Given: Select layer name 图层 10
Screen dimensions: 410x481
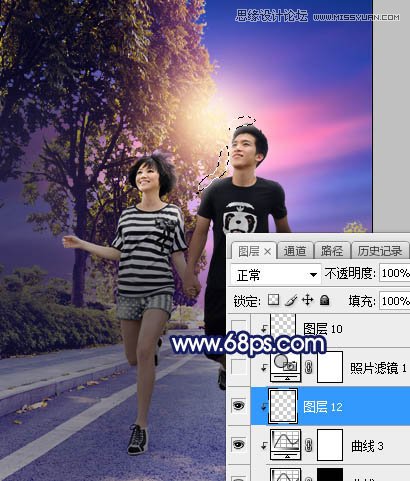Looking at the screenshot, I should tap(323, 329).
